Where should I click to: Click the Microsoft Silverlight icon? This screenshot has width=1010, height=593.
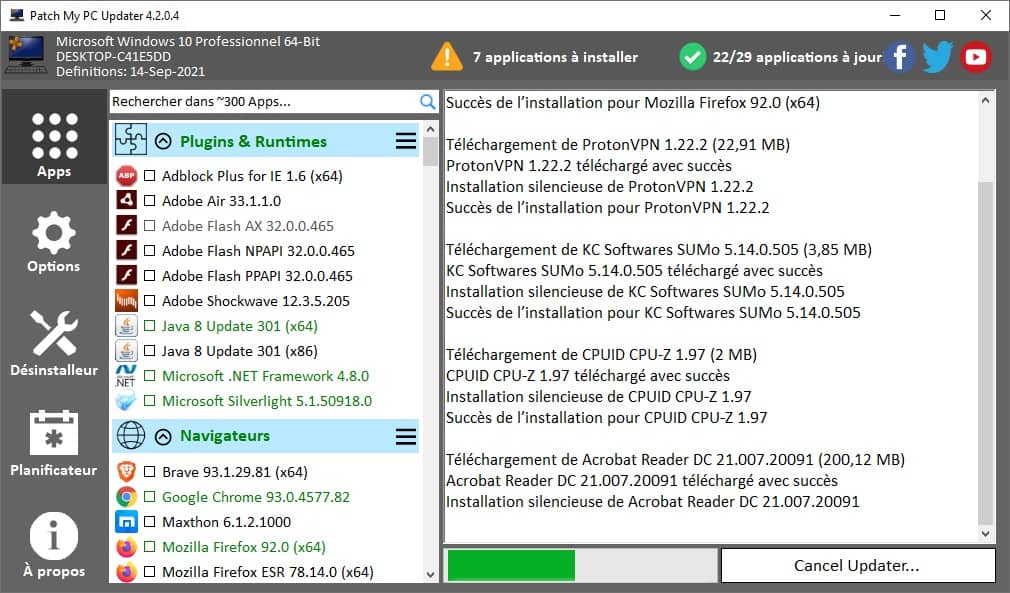126,401
